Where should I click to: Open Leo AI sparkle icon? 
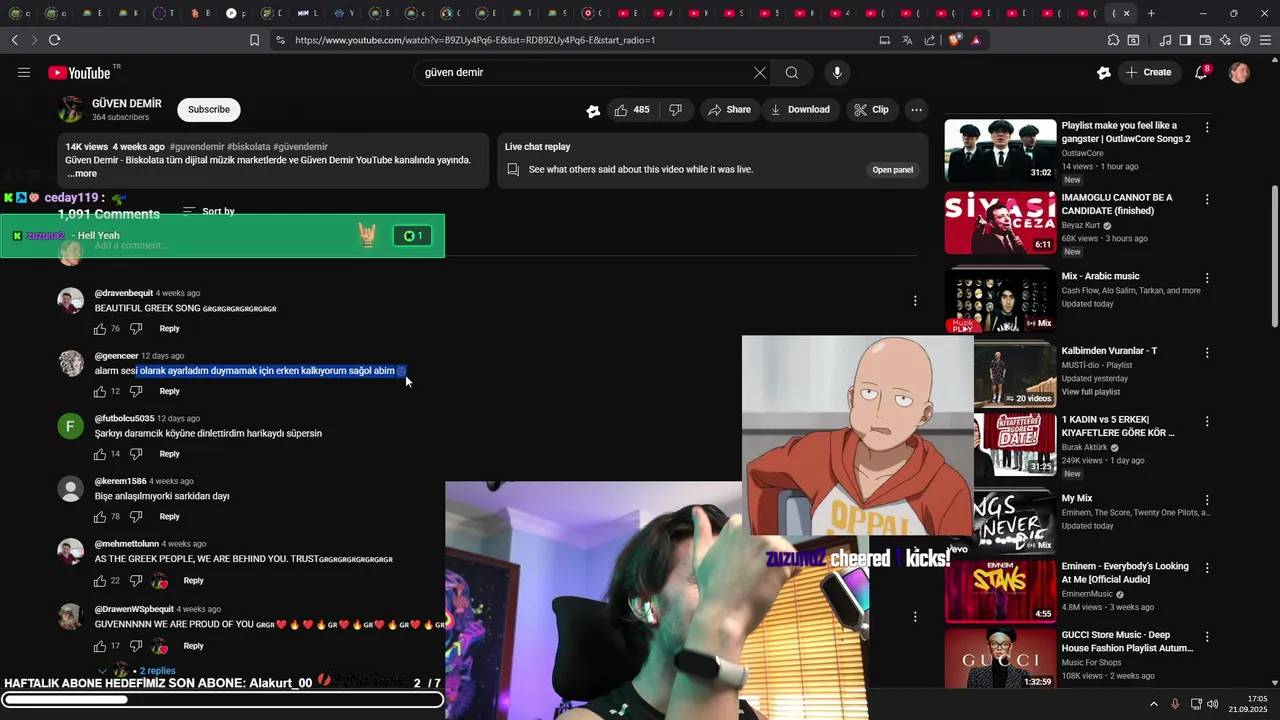[x=1225, y=40]
